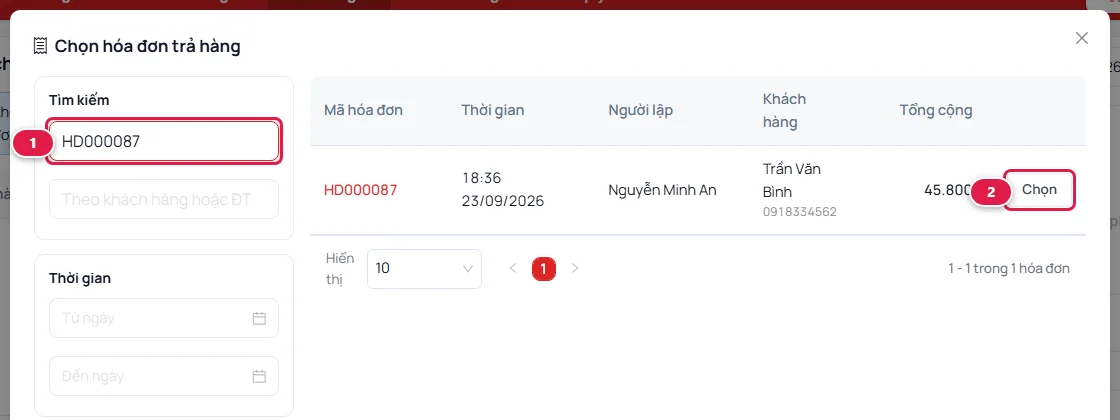Viewport: 1120px width, 420px height.
Task: Expand the rows-per-page dropdown showing 10
Action: click(x=424, y=269)
